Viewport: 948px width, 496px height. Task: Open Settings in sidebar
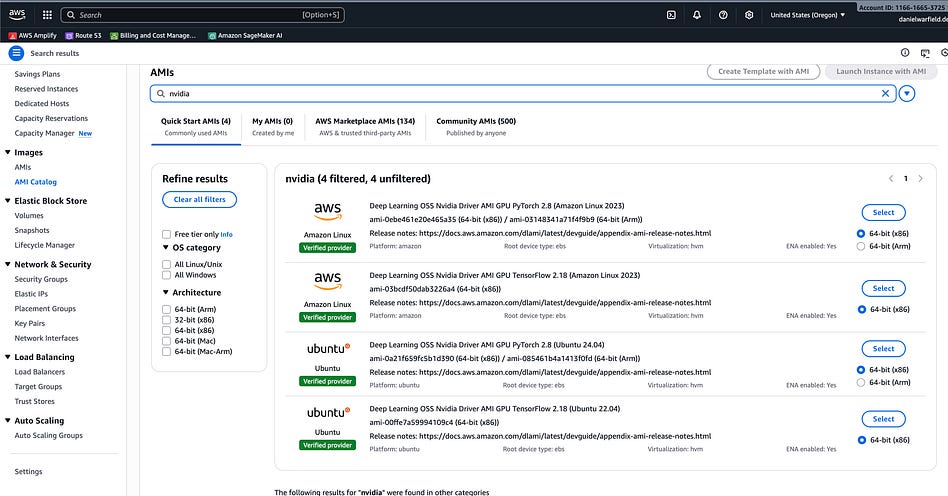[x=28, y=472]
